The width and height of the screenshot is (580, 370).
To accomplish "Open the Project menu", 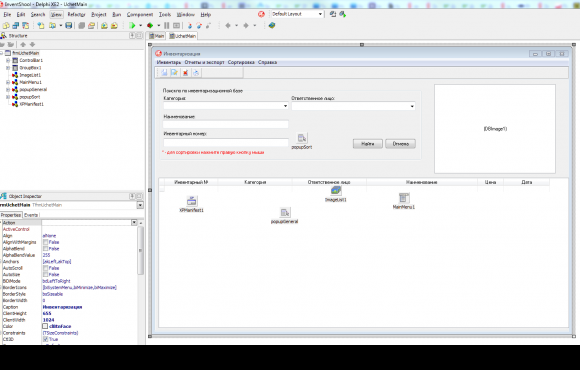I will coord(99,14).
